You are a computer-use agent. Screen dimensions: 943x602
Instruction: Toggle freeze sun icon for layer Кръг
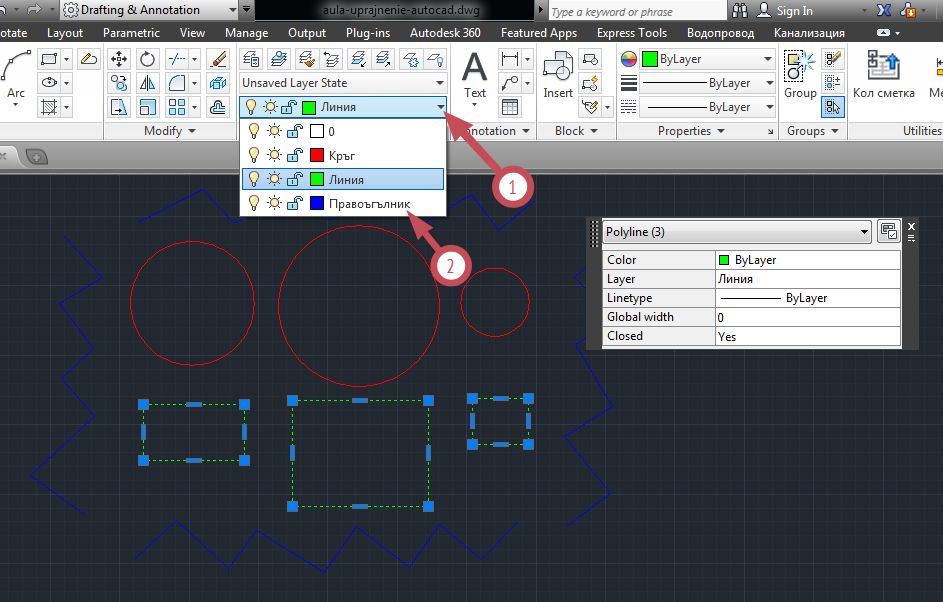pyautogui.click(x=274, y=155)
